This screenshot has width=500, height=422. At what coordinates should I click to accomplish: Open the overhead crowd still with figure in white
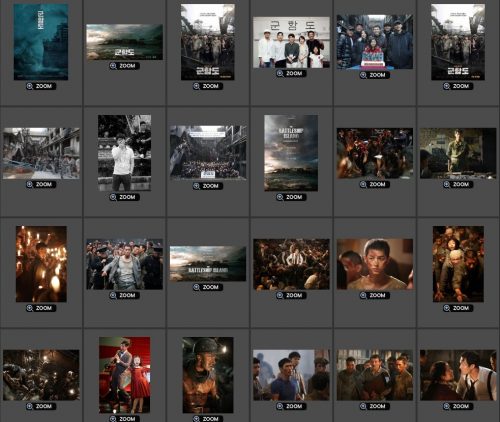[x=291, y=264]
